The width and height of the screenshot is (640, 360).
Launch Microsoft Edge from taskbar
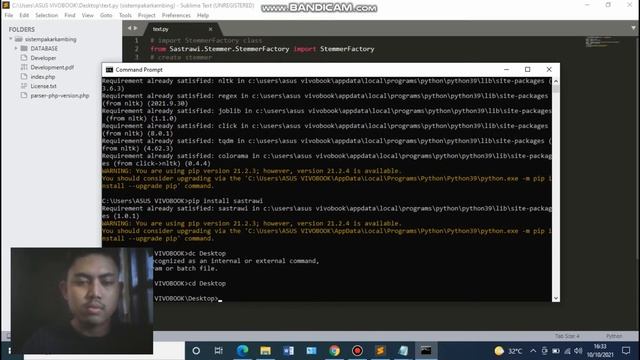(x=242, y=351)
